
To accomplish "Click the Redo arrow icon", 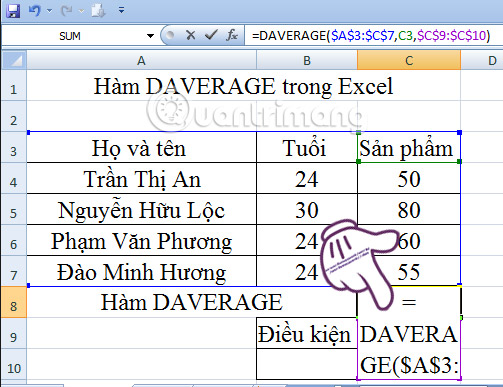I will click(x=67, y=11).
